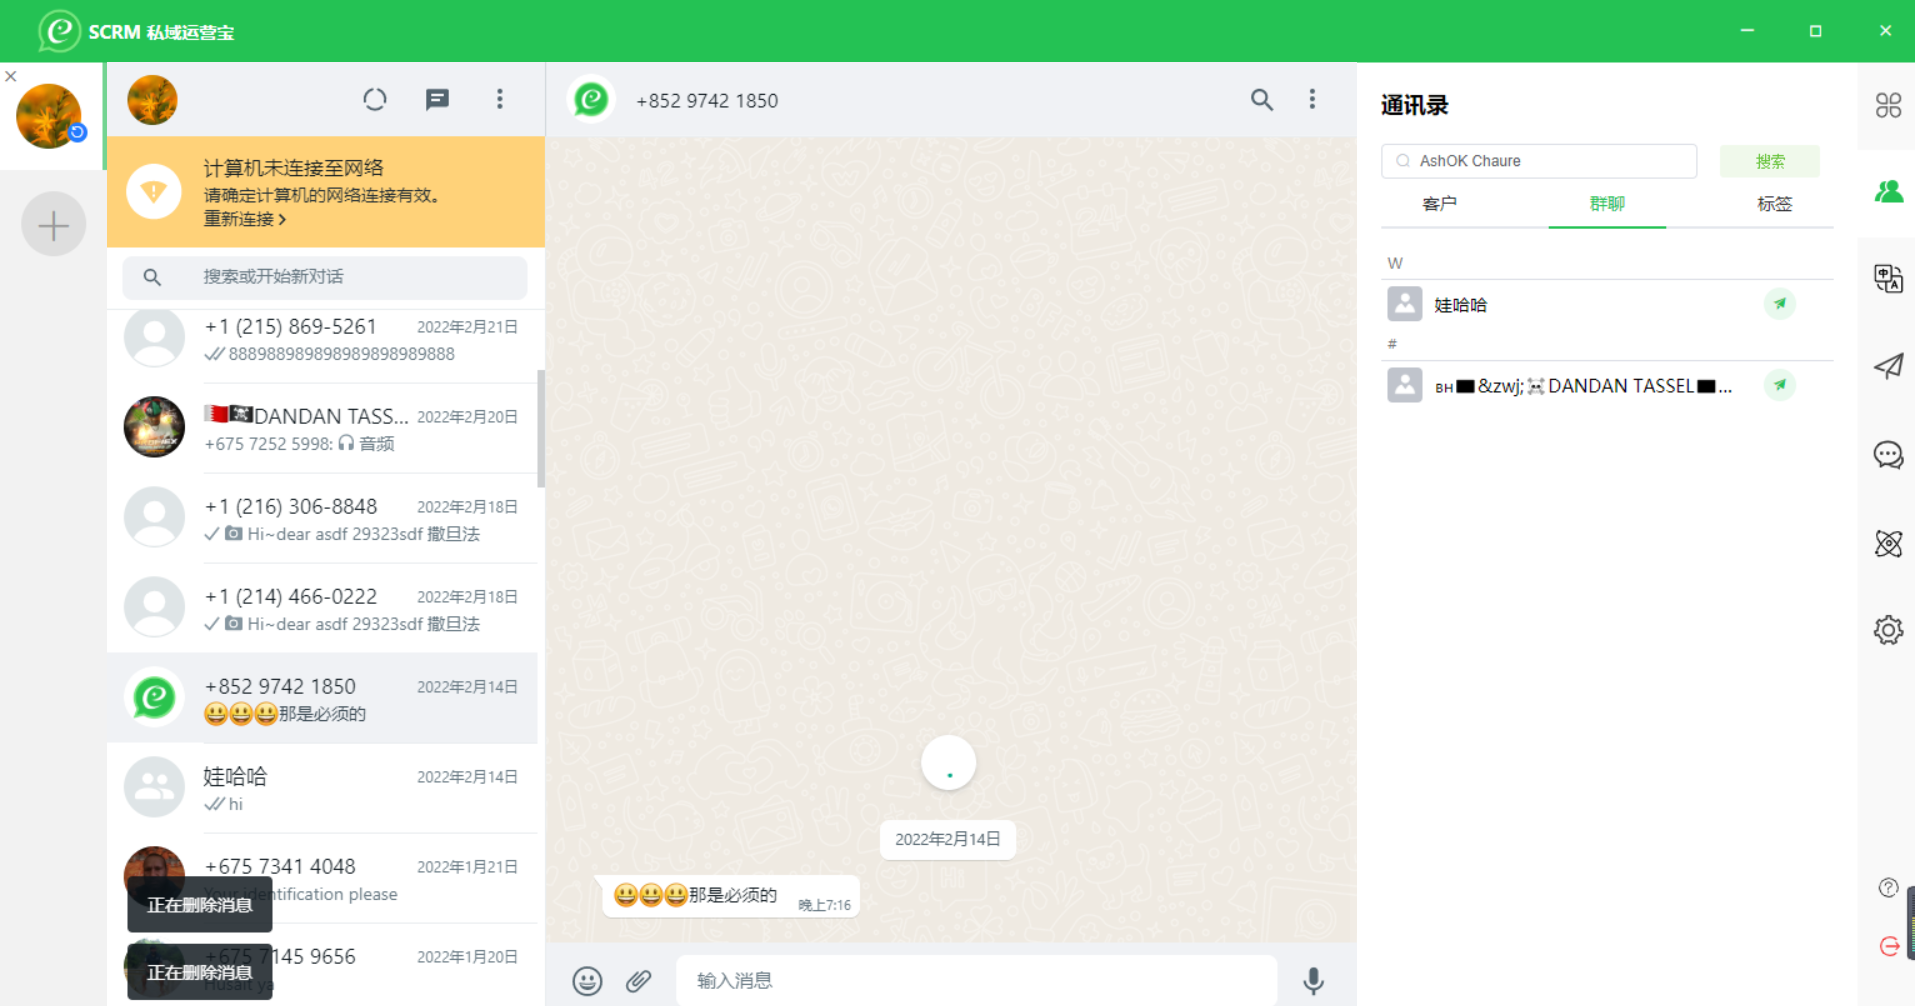
Task: Select the +852 9742 1850 chat row
Action: click(322, 698)
